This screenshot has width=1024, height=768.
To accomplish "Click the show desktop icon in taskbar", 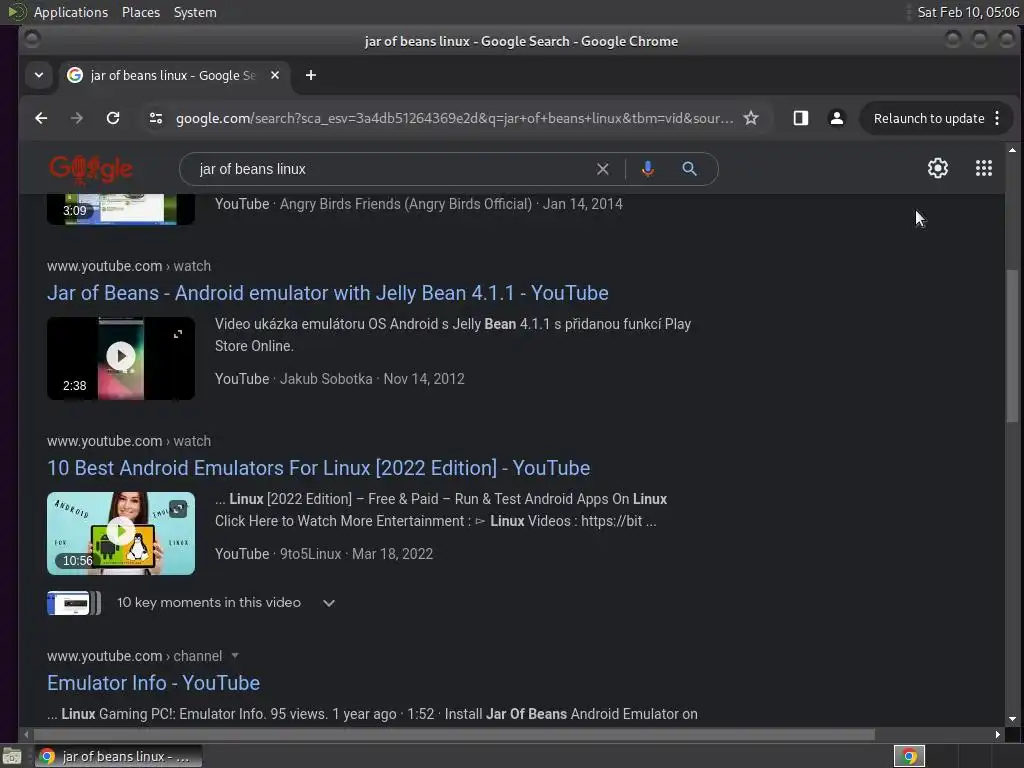I will (12, 756).
